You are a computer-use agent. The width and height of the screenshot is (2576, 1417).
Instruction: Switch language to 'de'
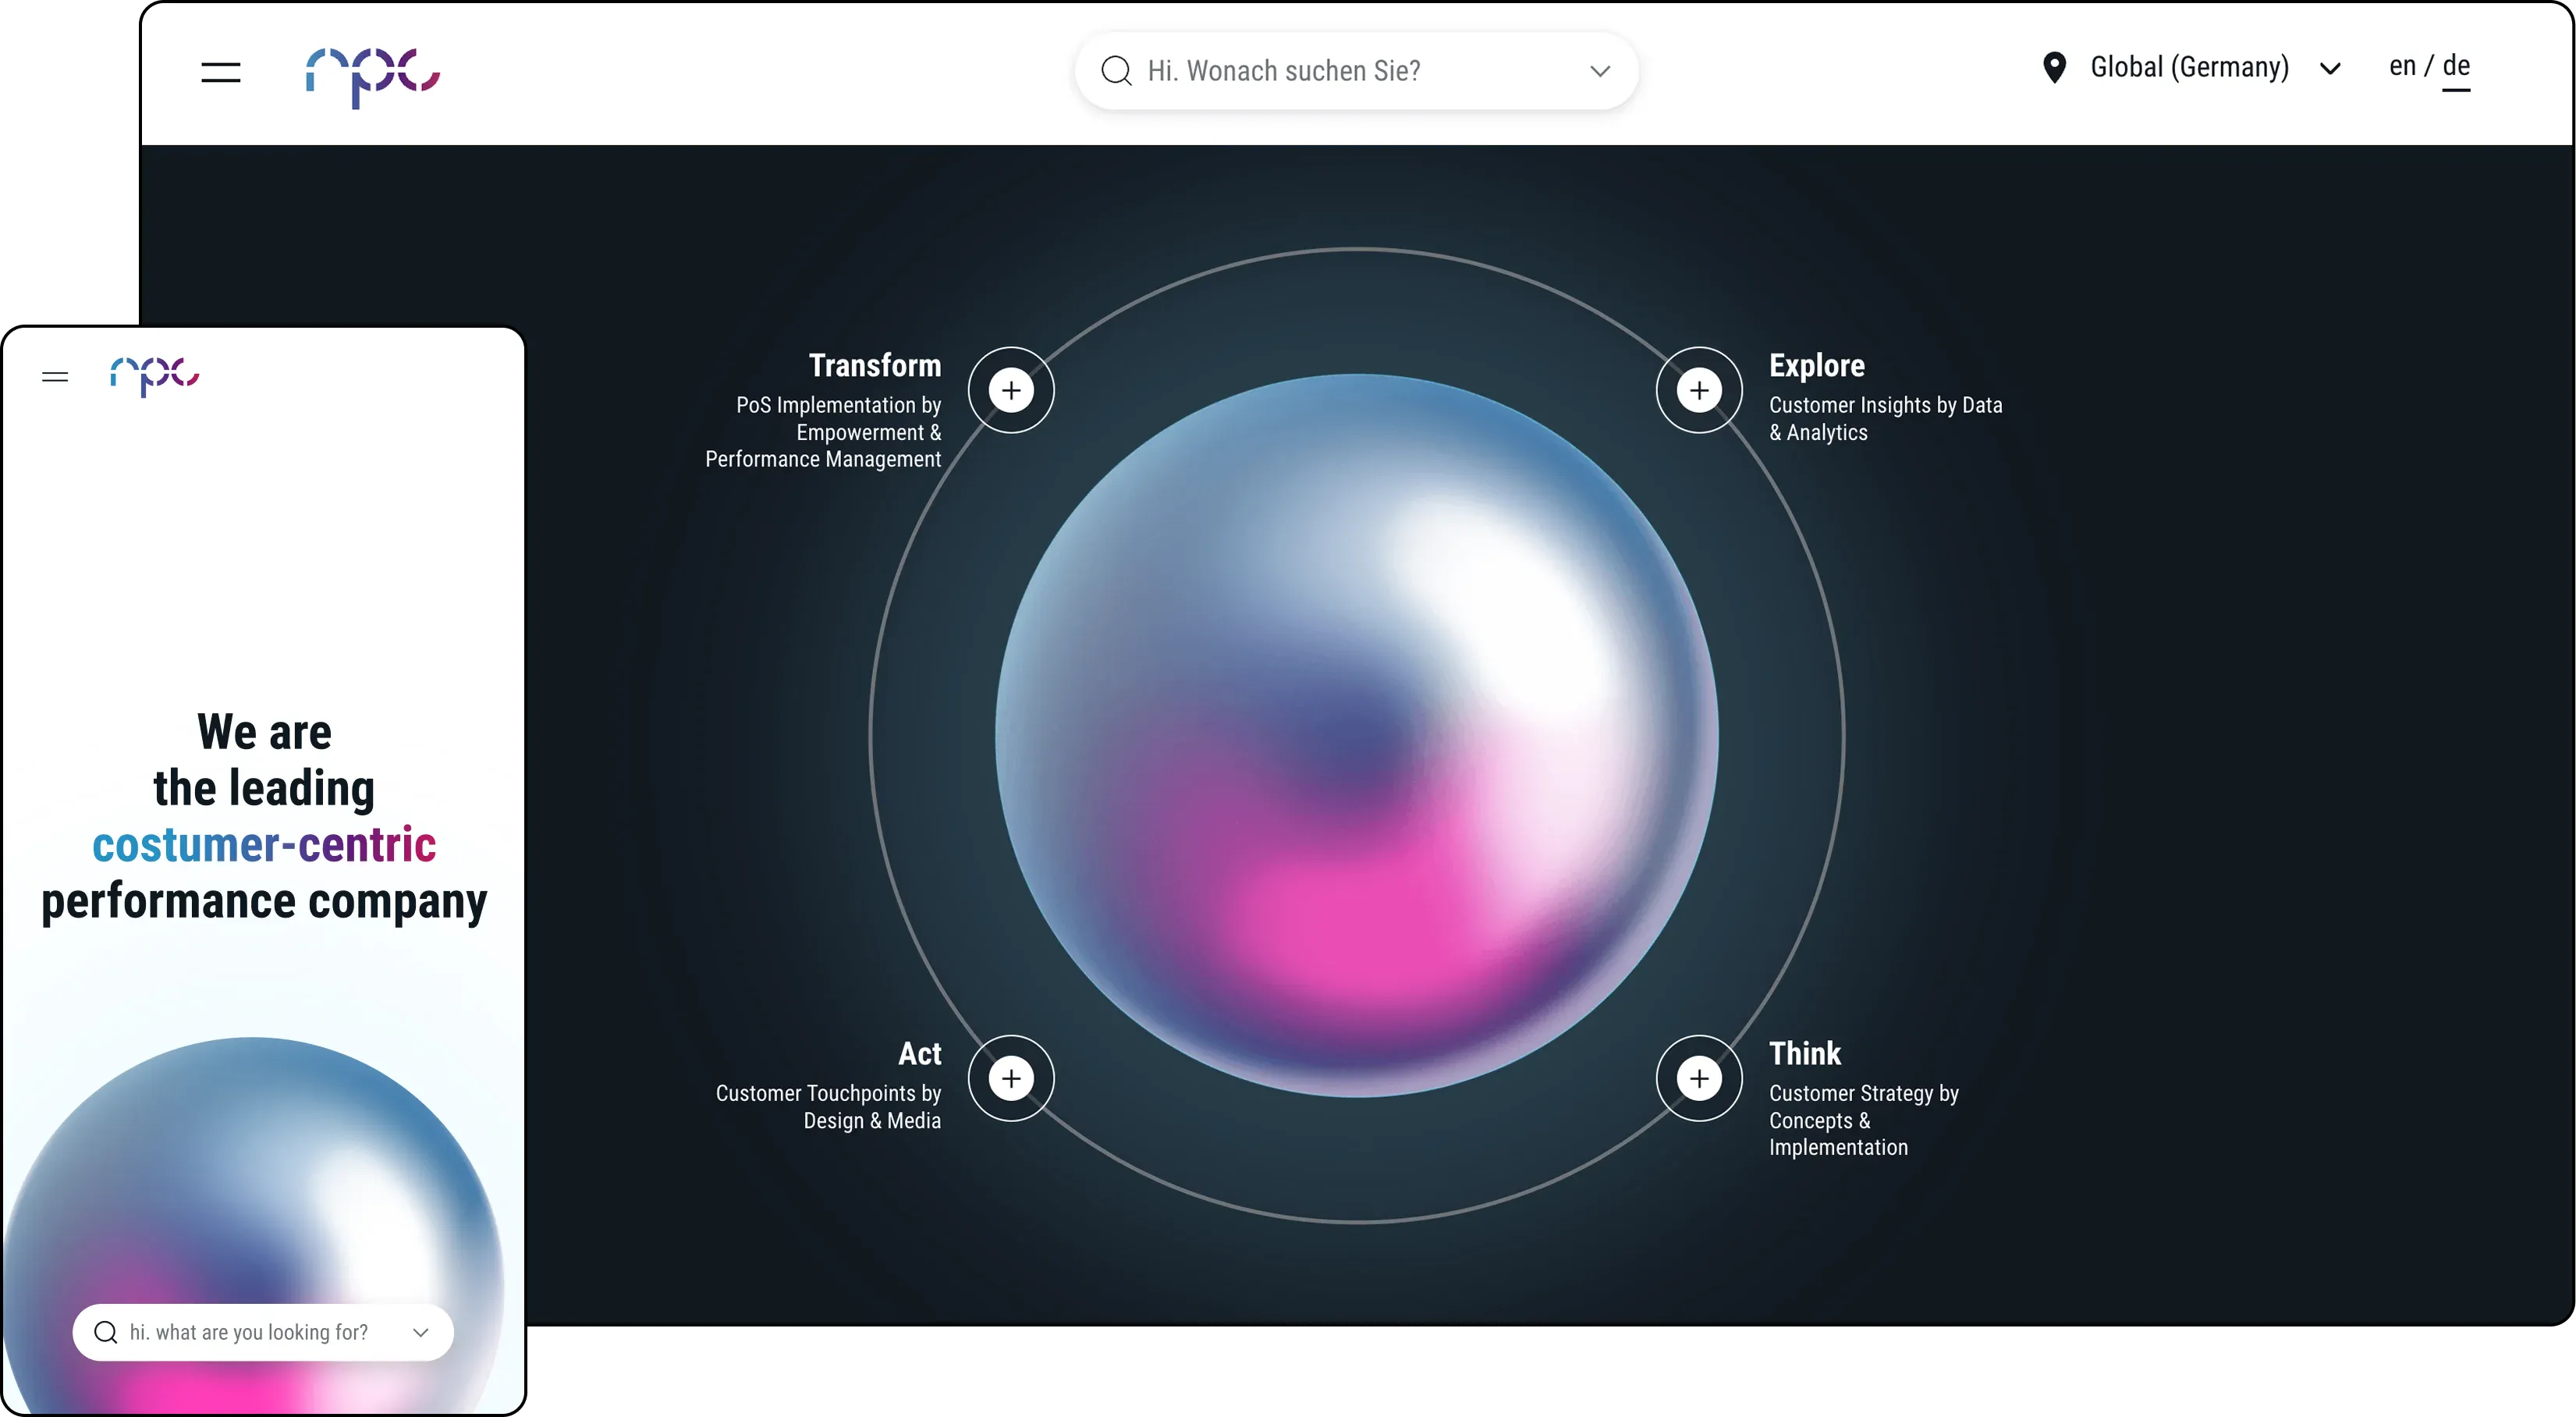pos(2456,66)
